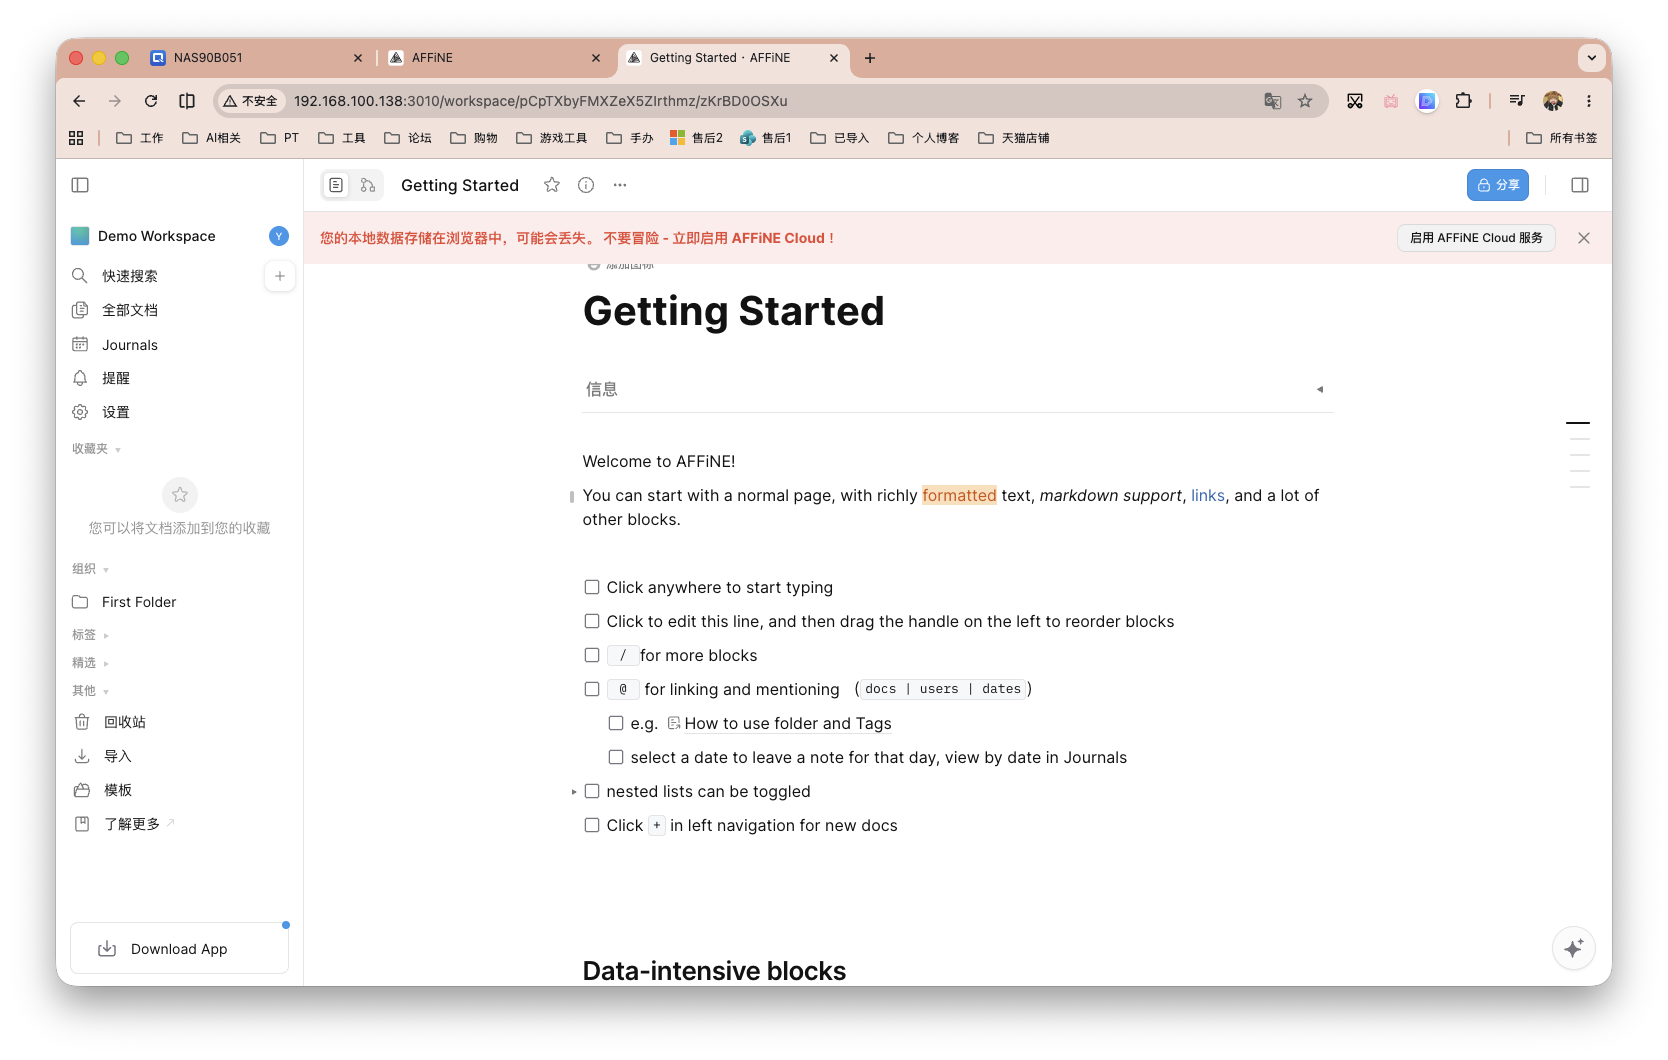This screenshot has width=1668, height=1060.
Task: Toggle the right sidebar panel
Action: click(x=1580, y=185)
